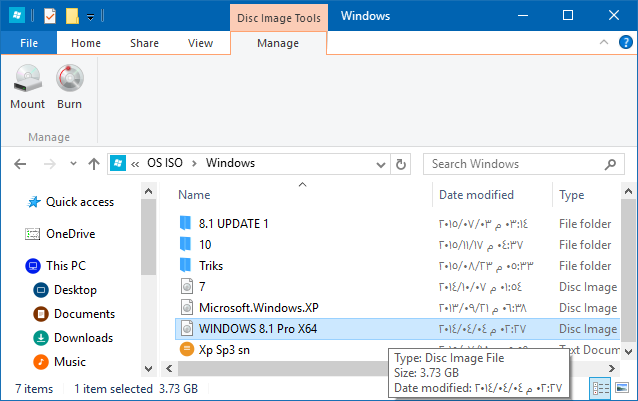
Task: Expand the hidden path chevrons in address bar
Action: pos(135,164)
